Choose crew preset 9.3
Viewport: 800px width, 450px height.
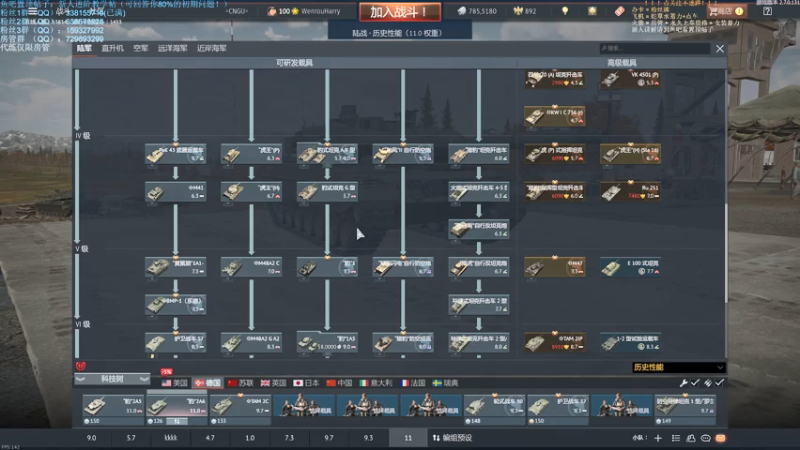click(368, 438)
